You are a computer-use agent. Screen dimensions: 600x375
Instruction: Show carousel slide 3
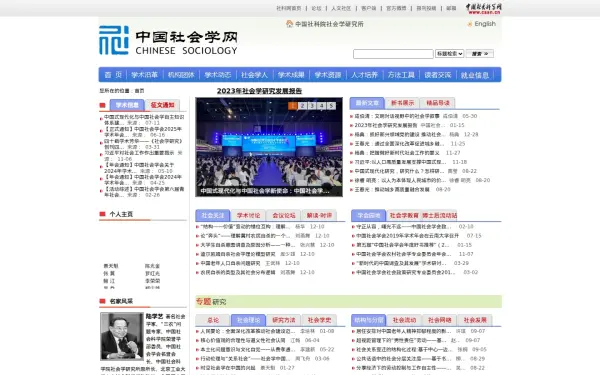coord(312,106)
